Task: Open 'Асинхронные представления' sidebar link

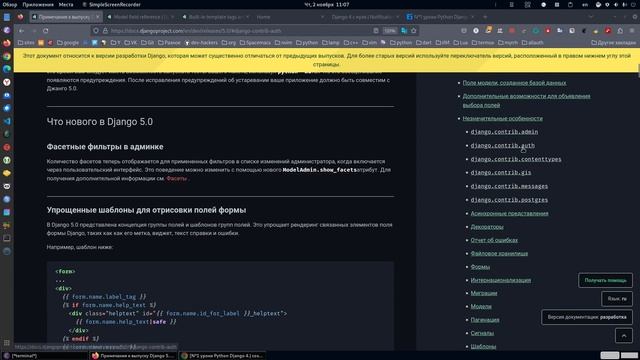Action: 509,213
